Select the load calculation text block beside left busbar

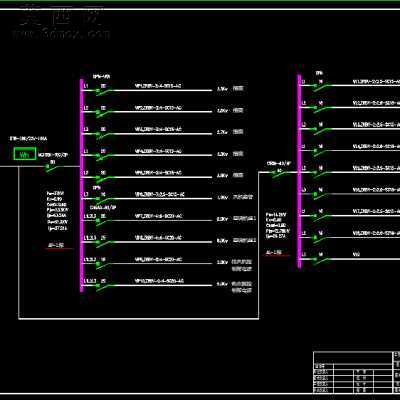click(58, 211)
